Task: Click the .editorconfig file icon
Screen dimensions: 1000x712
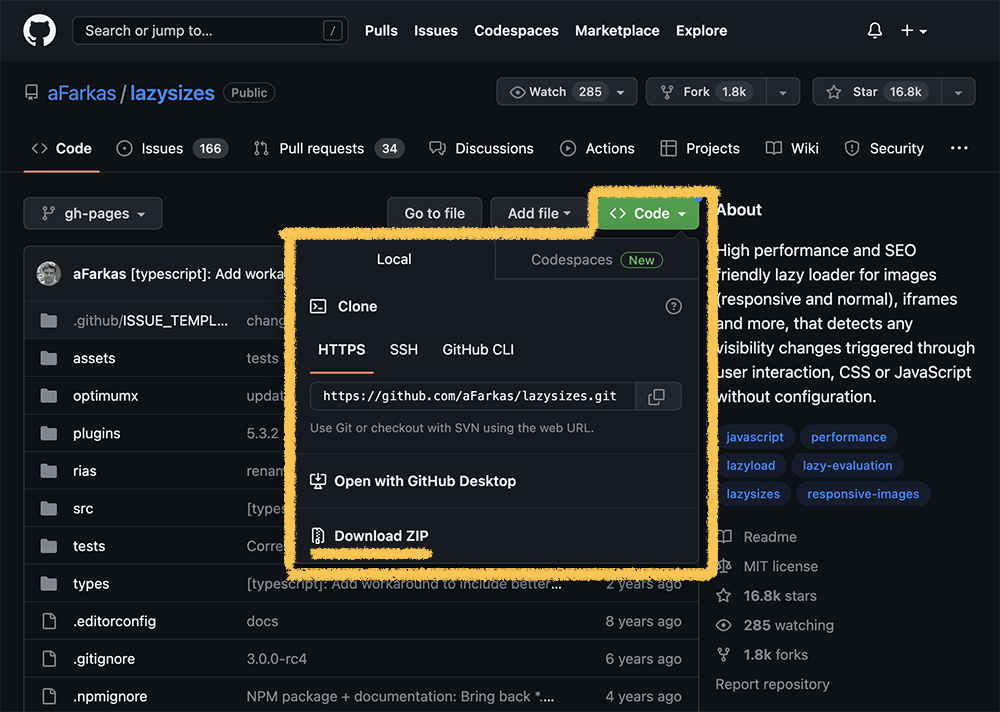Action: coord(49,621)
